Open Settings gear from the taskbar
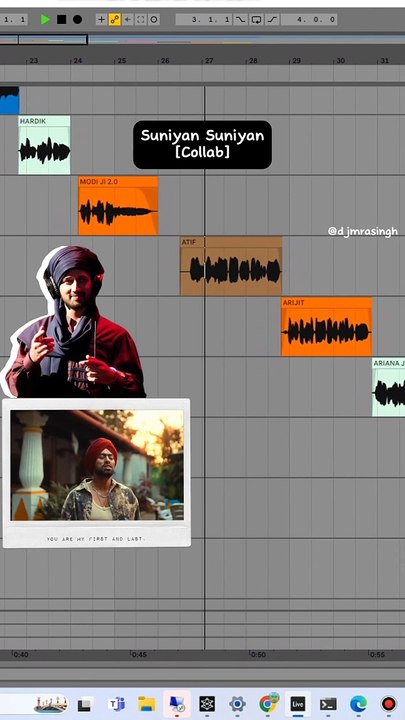405x720 pixels. tap(237, 704)
